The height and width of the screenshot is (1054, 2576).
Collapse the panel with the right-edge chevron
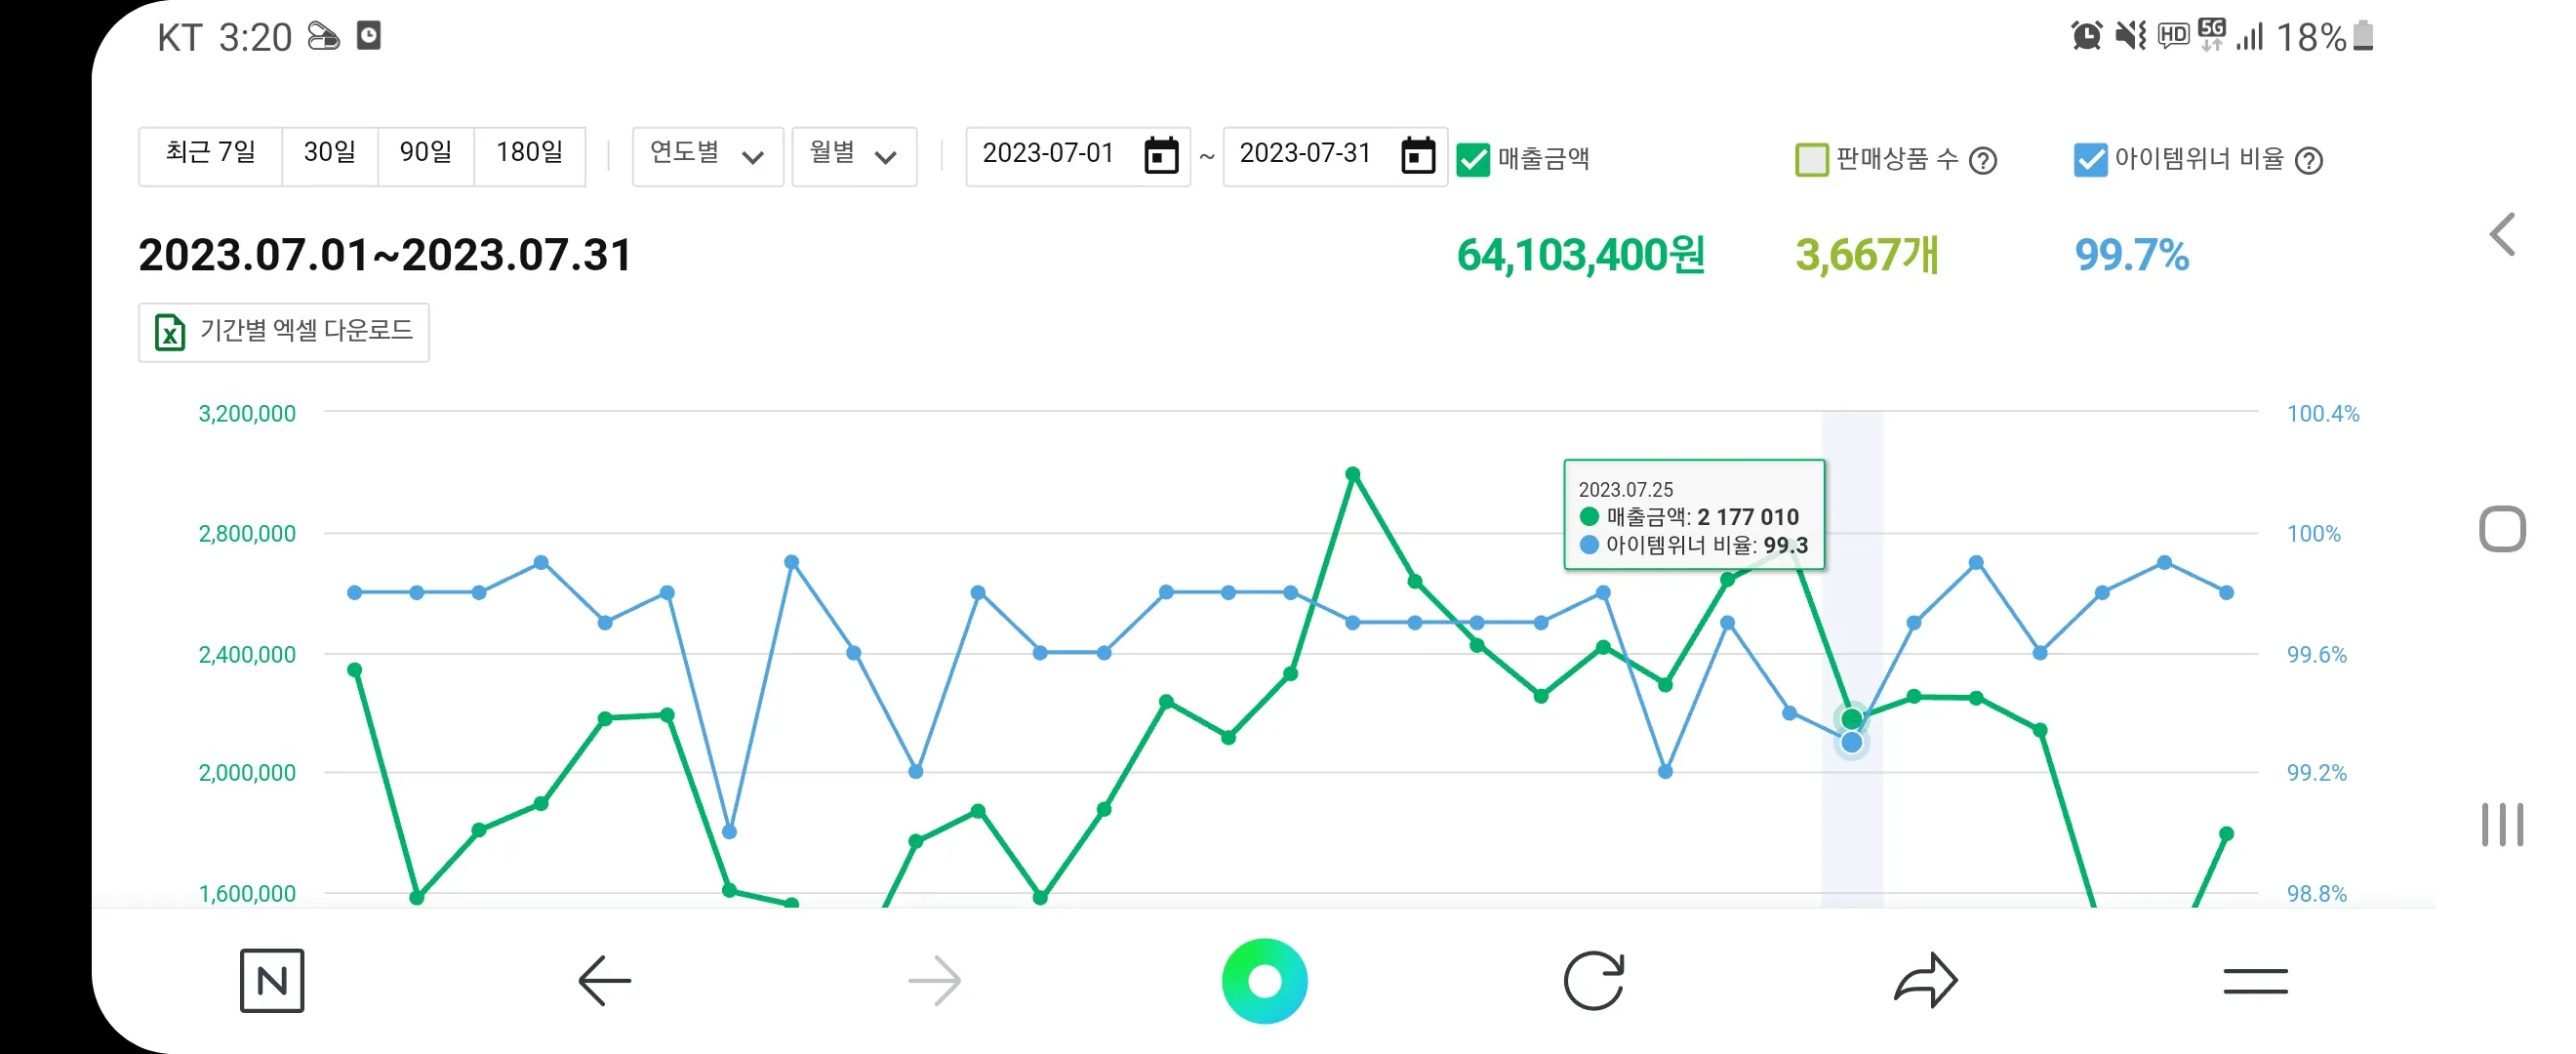click(x=2504, y=234)
